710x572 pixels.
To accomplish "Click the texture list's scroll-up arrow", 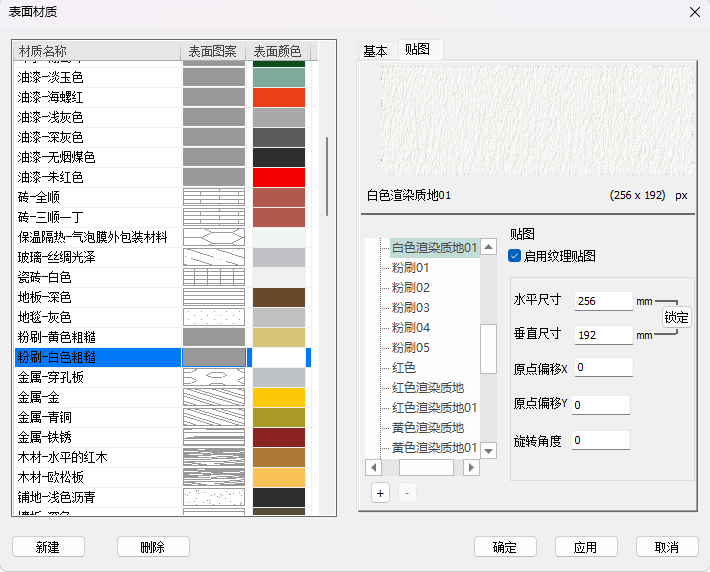I will [x=489, y=247].
